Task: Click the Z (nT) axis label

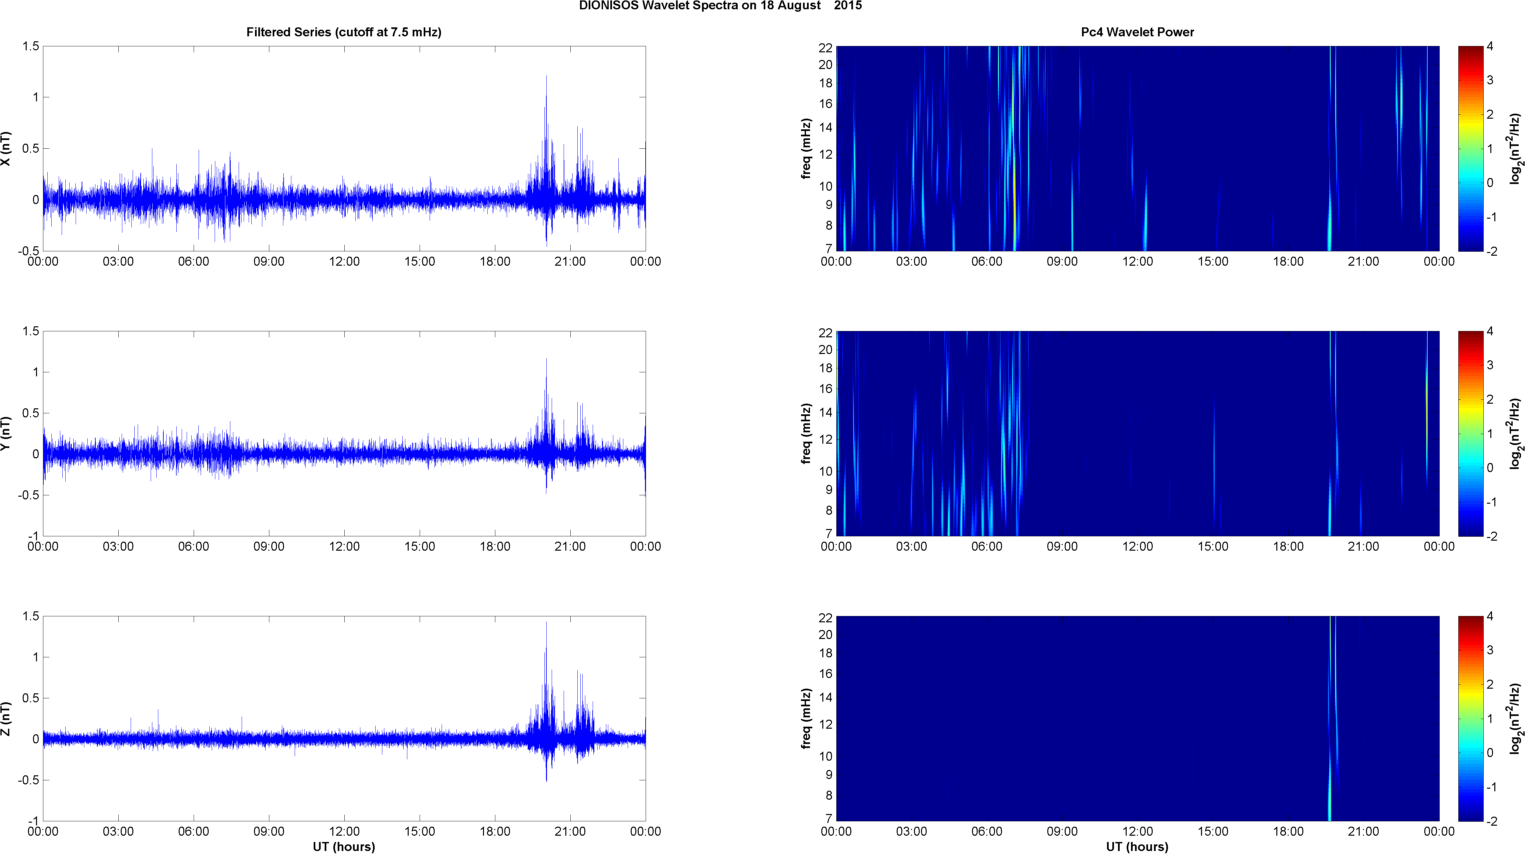Action: [x=7, y=718]
